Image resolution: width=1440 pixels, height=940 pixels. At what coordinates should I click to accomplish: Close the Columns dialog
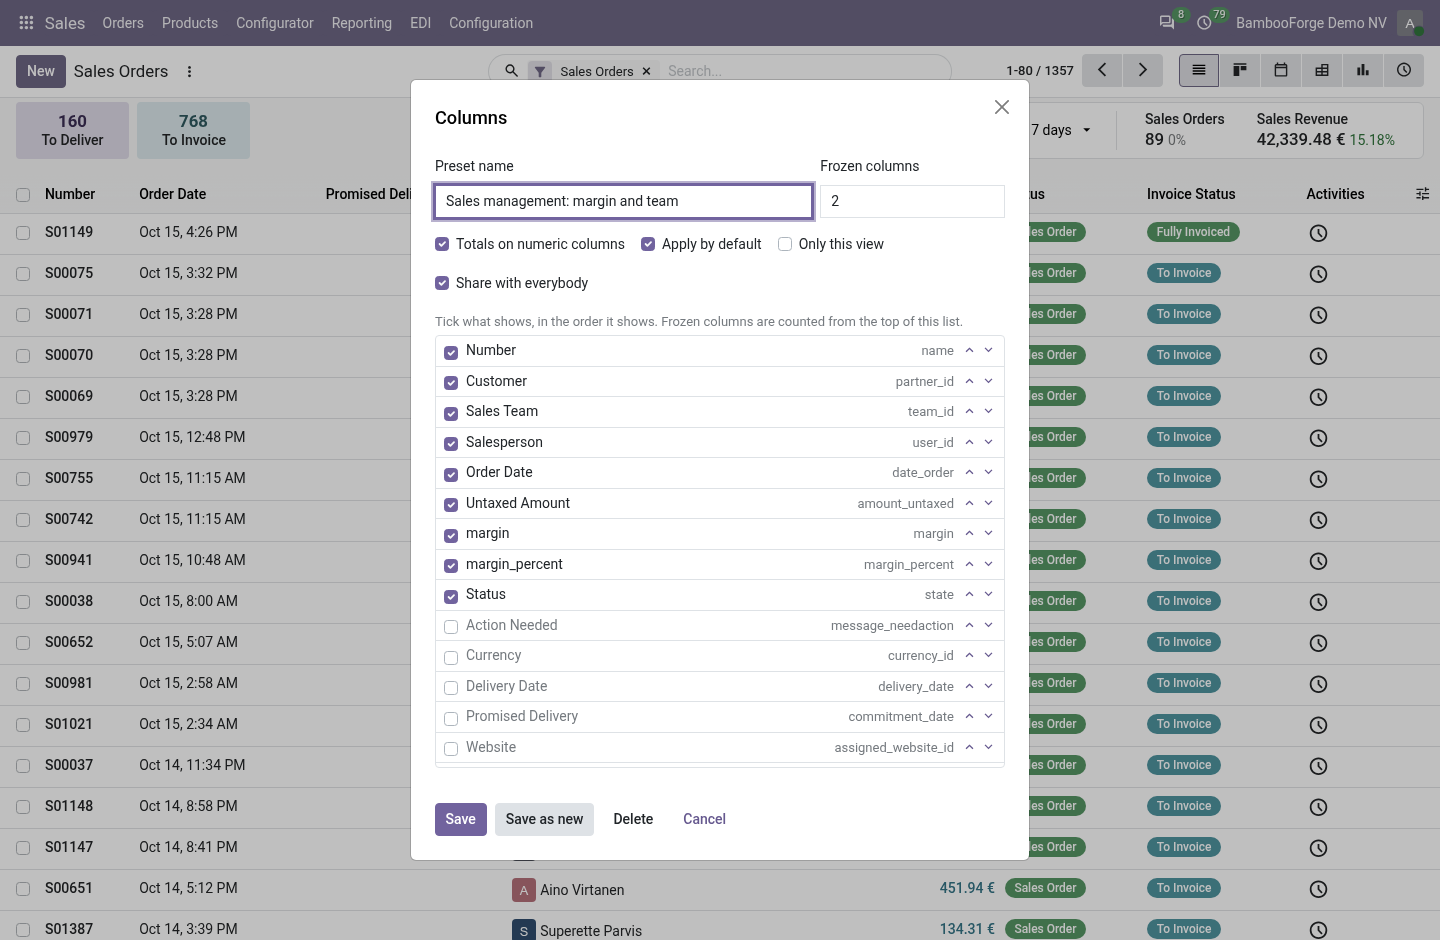(1002, 107)
